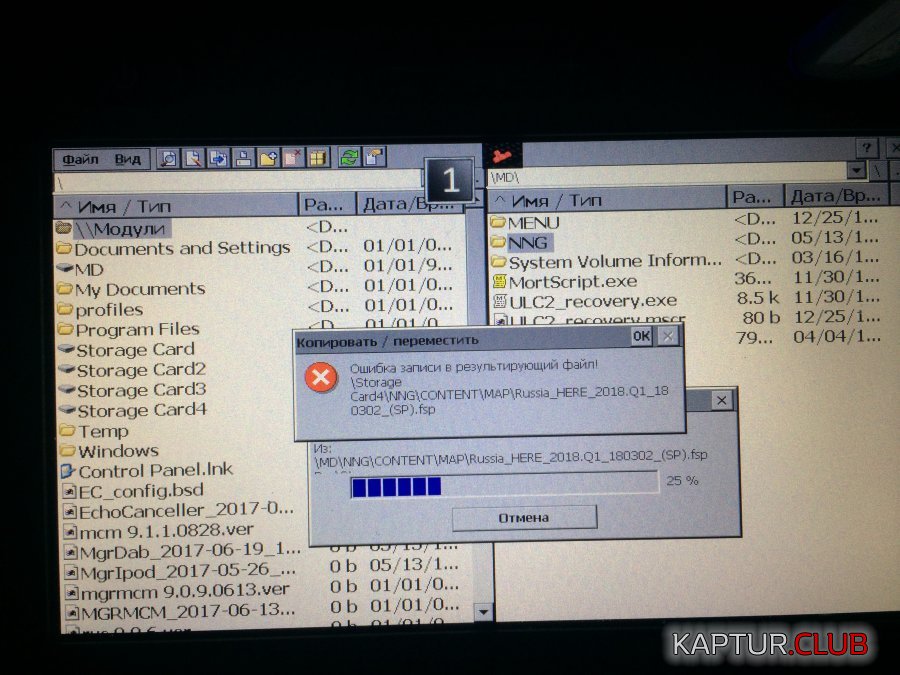Click the left panel scrollbar down arrow
The height and width of the screenshot is (675, 900).
point(483,610)
